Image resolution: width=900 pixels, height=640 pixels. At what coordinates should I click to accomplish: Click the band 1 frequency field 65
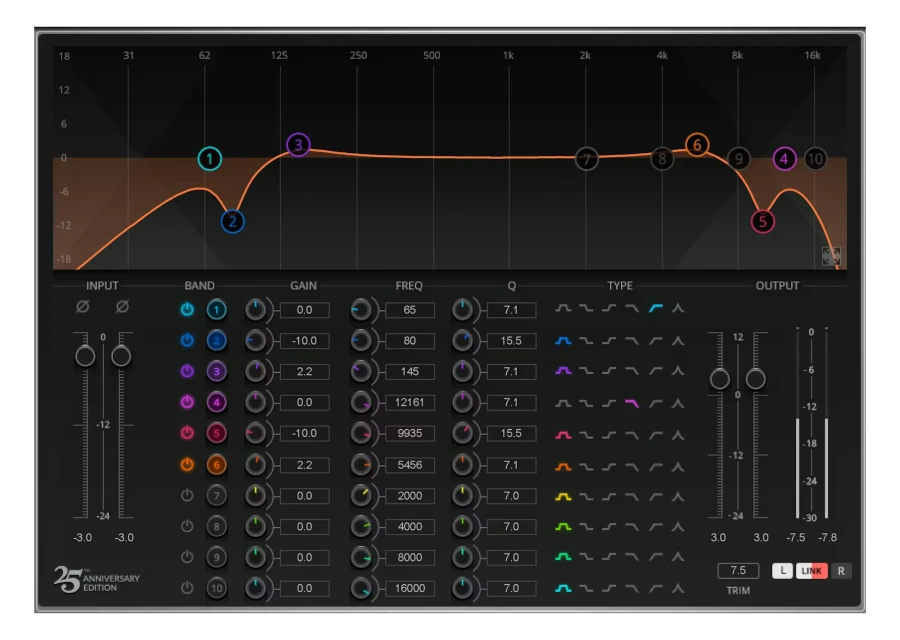409,310
